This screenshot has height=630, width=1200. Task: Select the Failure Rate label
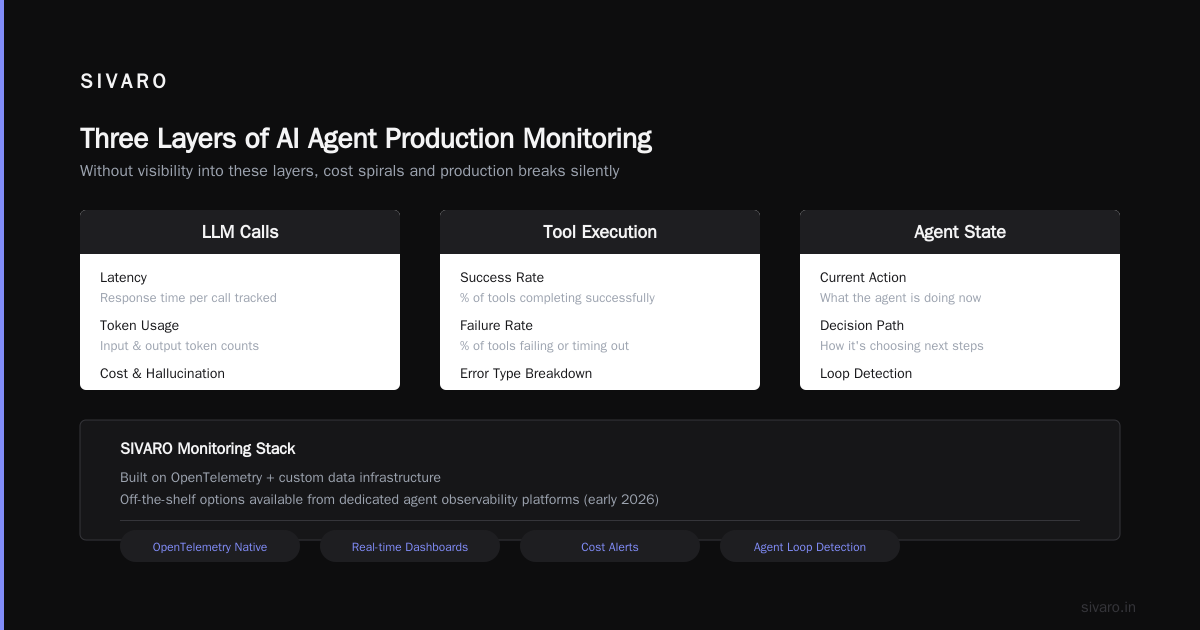point(496,325)
